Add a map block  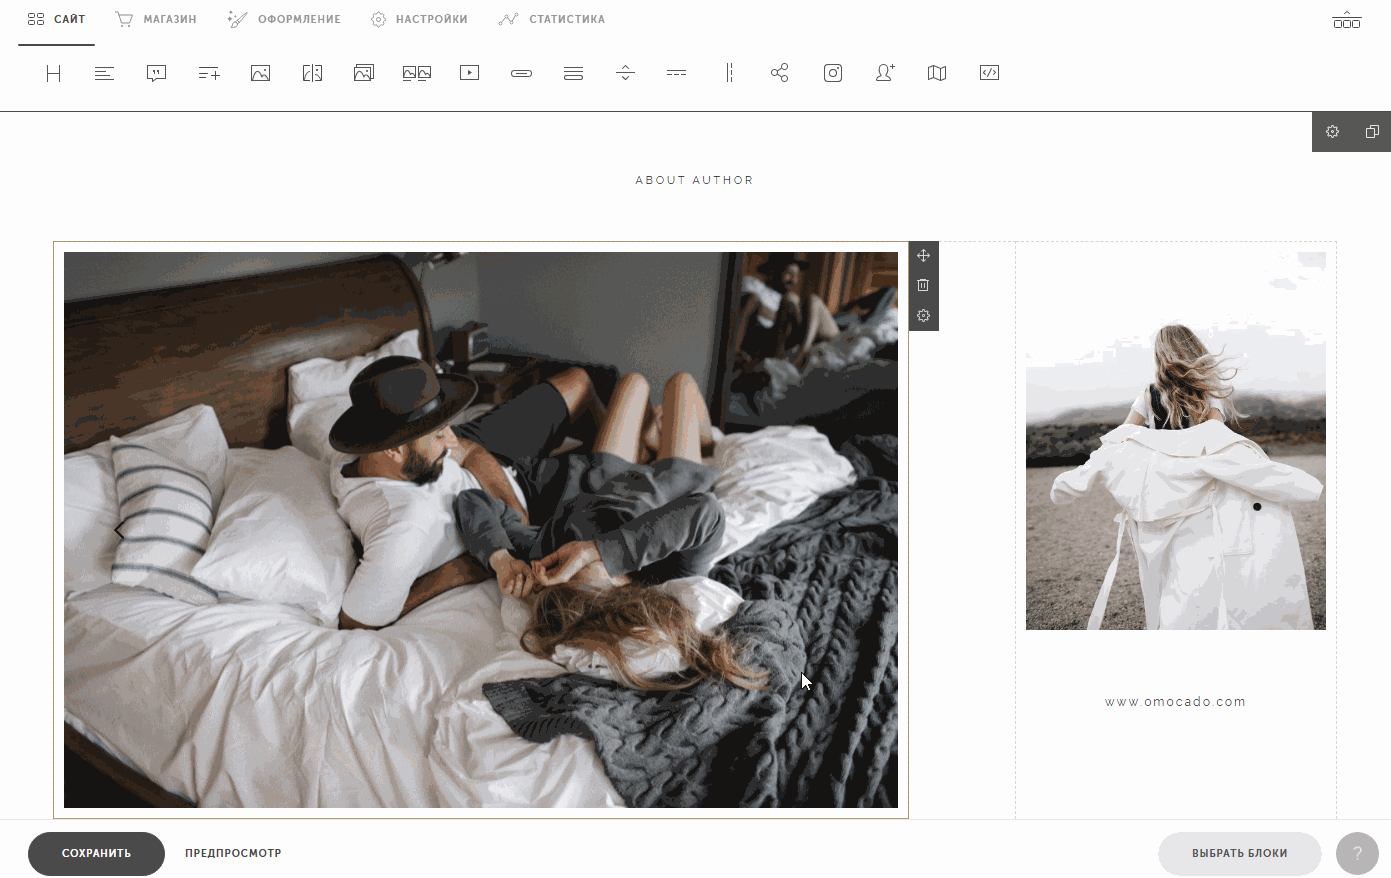tap(936, 72)
